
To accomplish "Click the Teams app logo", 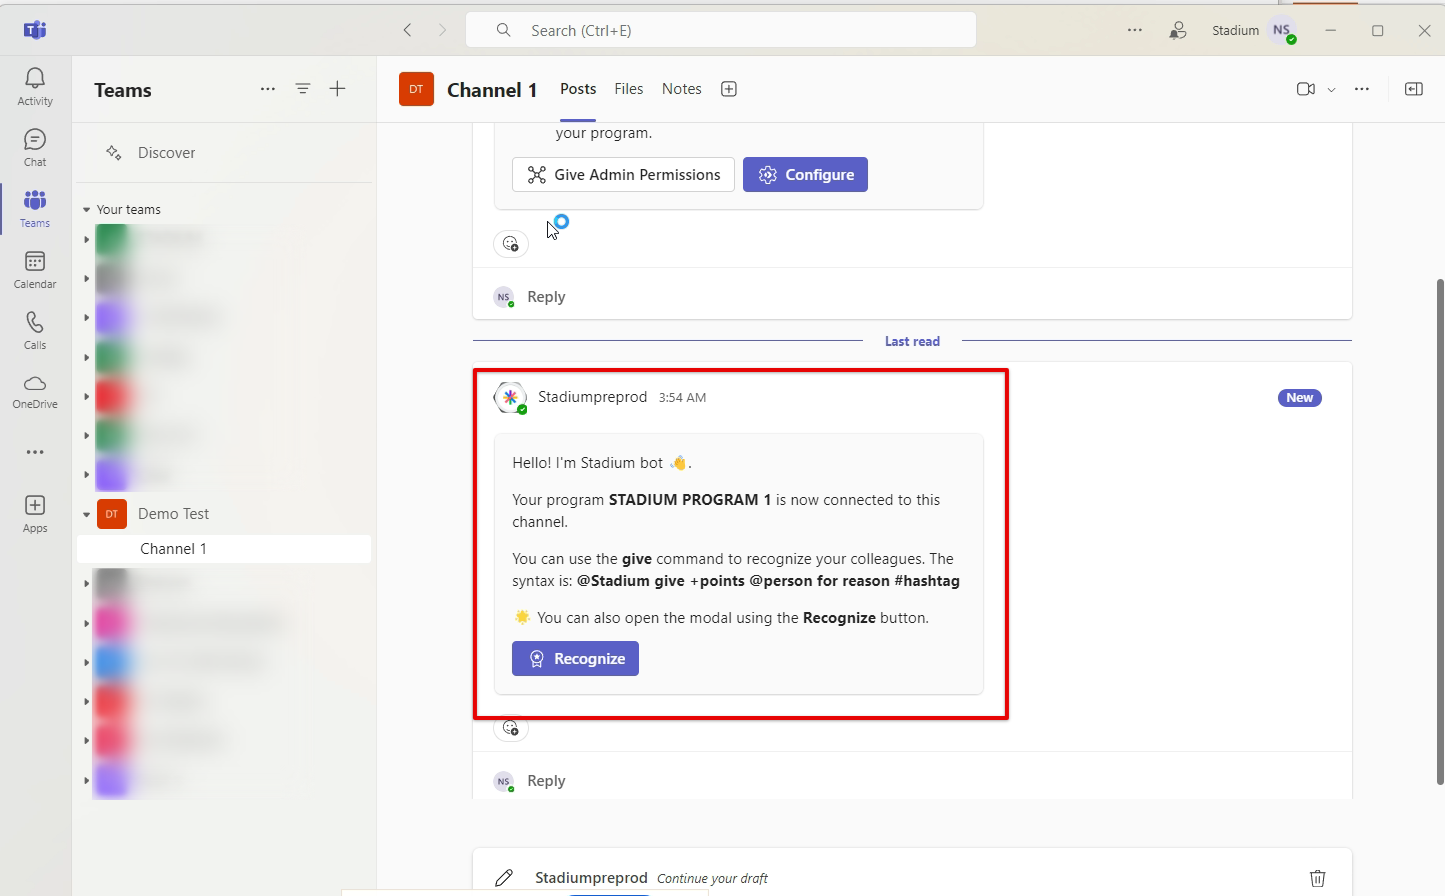I will click(x=35, y=30).
